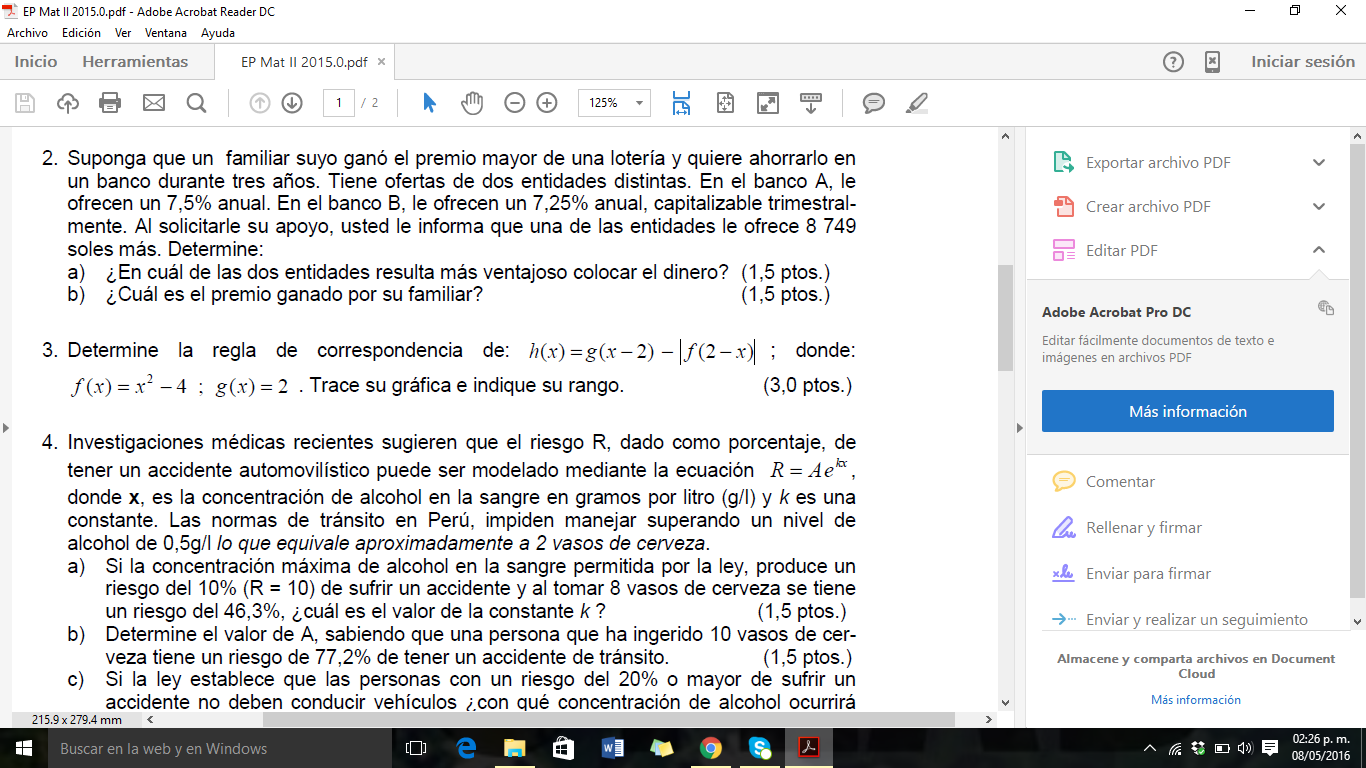Collapse the Editar PDF section
This screenshot has height=768, width=1366.
point(1319,250)
